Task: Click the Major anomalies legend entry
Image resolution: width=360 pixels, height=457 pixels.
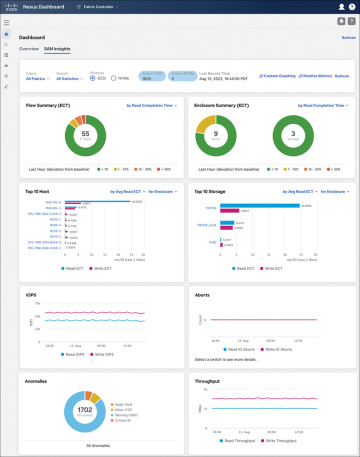Action: point(122,405)
